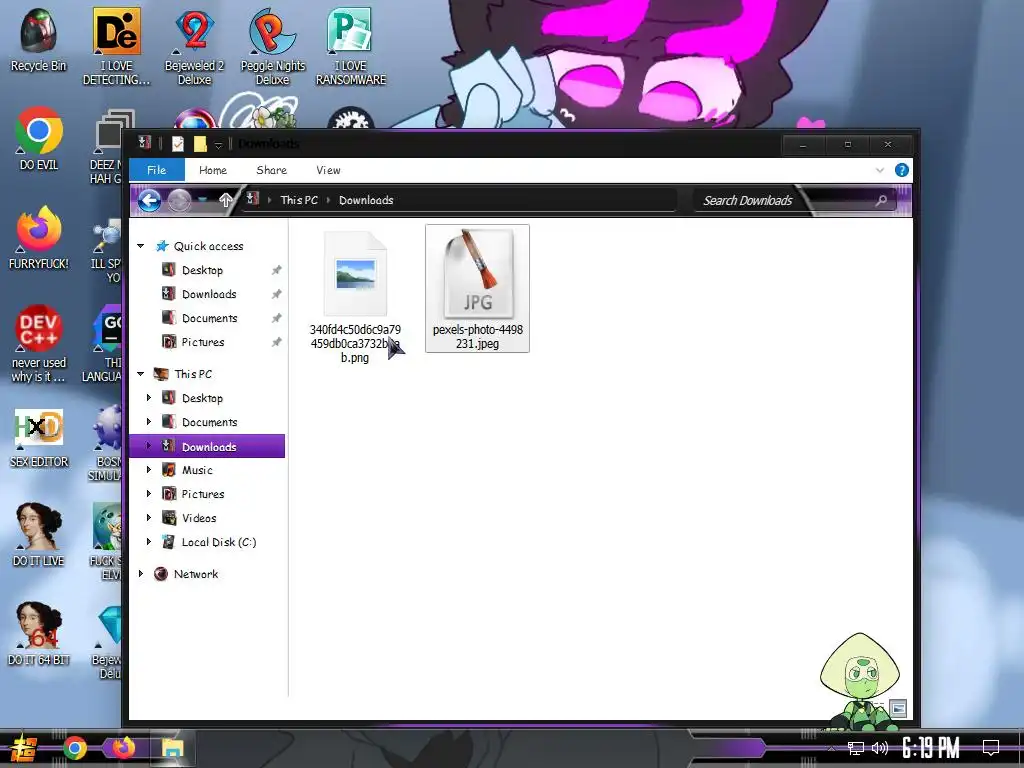Open the recent locations dropdown arrow

pyautogui.click(x=203, y=200)
